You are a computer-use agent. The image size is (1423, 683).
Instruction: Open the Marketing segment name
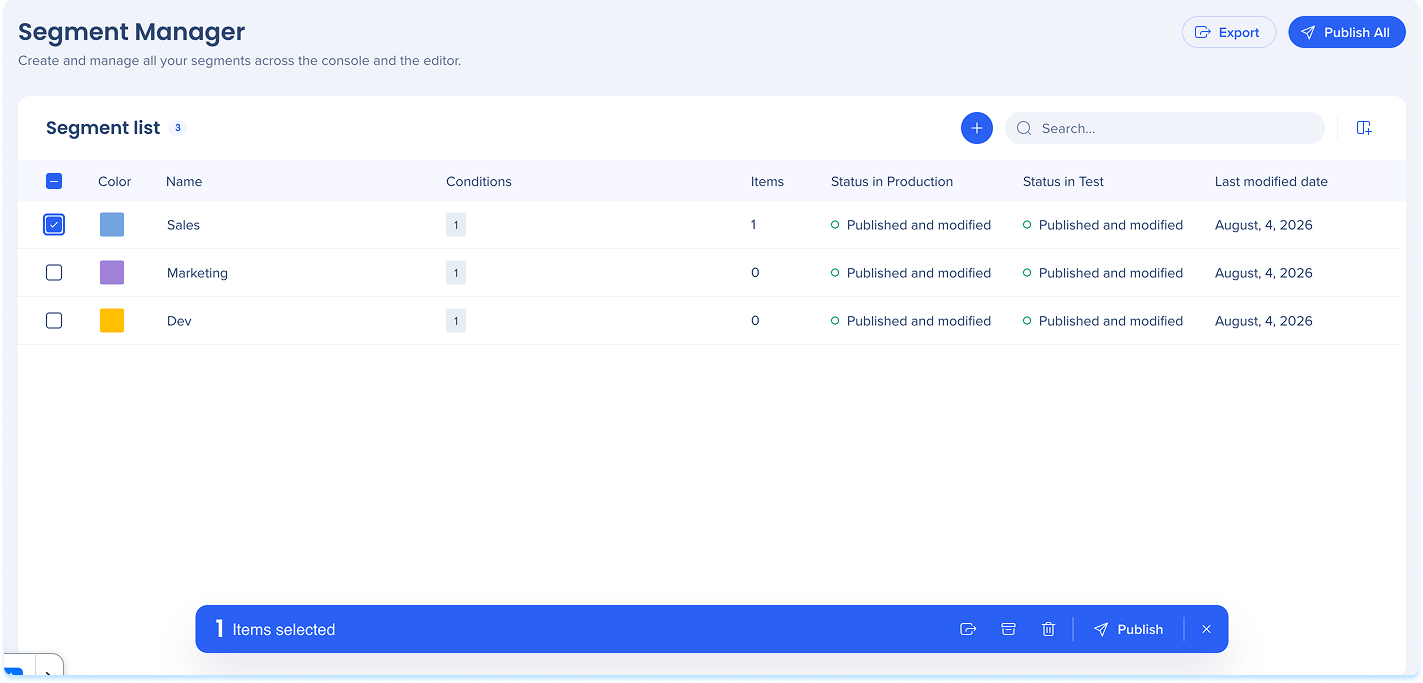tap(197, 273)
